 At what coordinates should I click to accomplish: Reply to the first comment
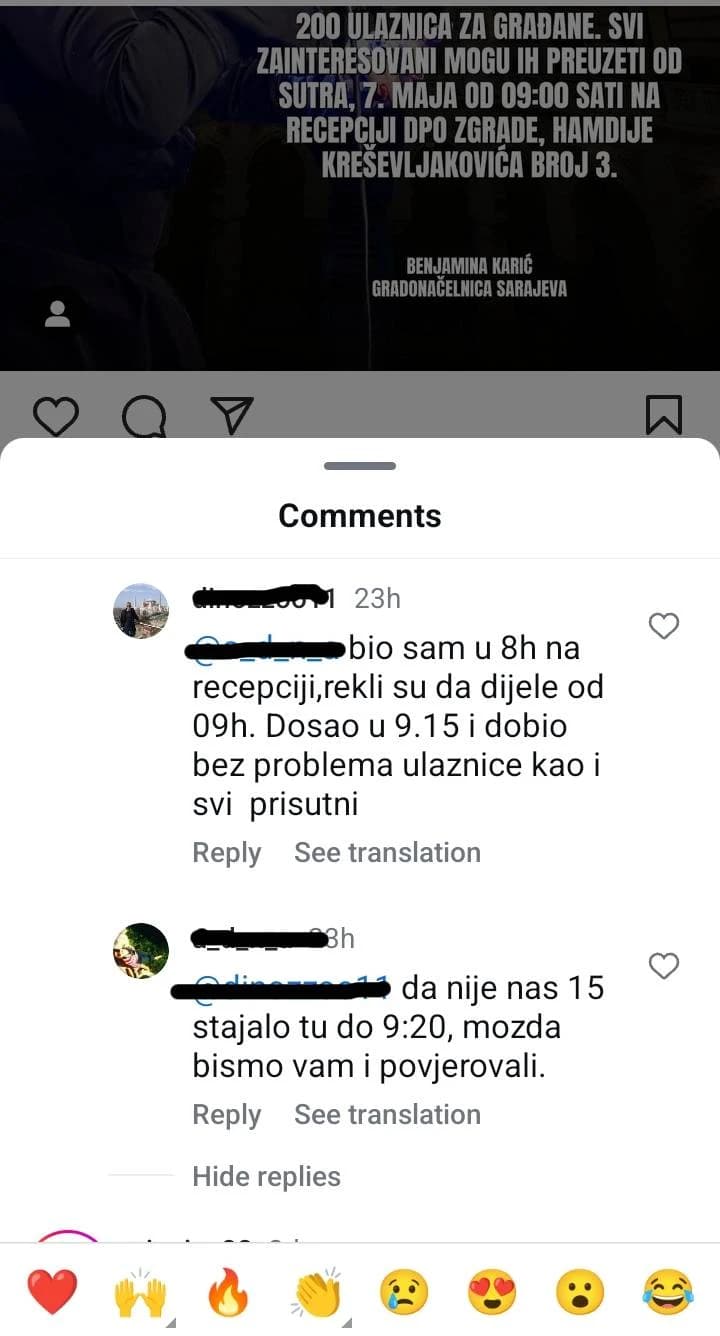tap(227, 853)
